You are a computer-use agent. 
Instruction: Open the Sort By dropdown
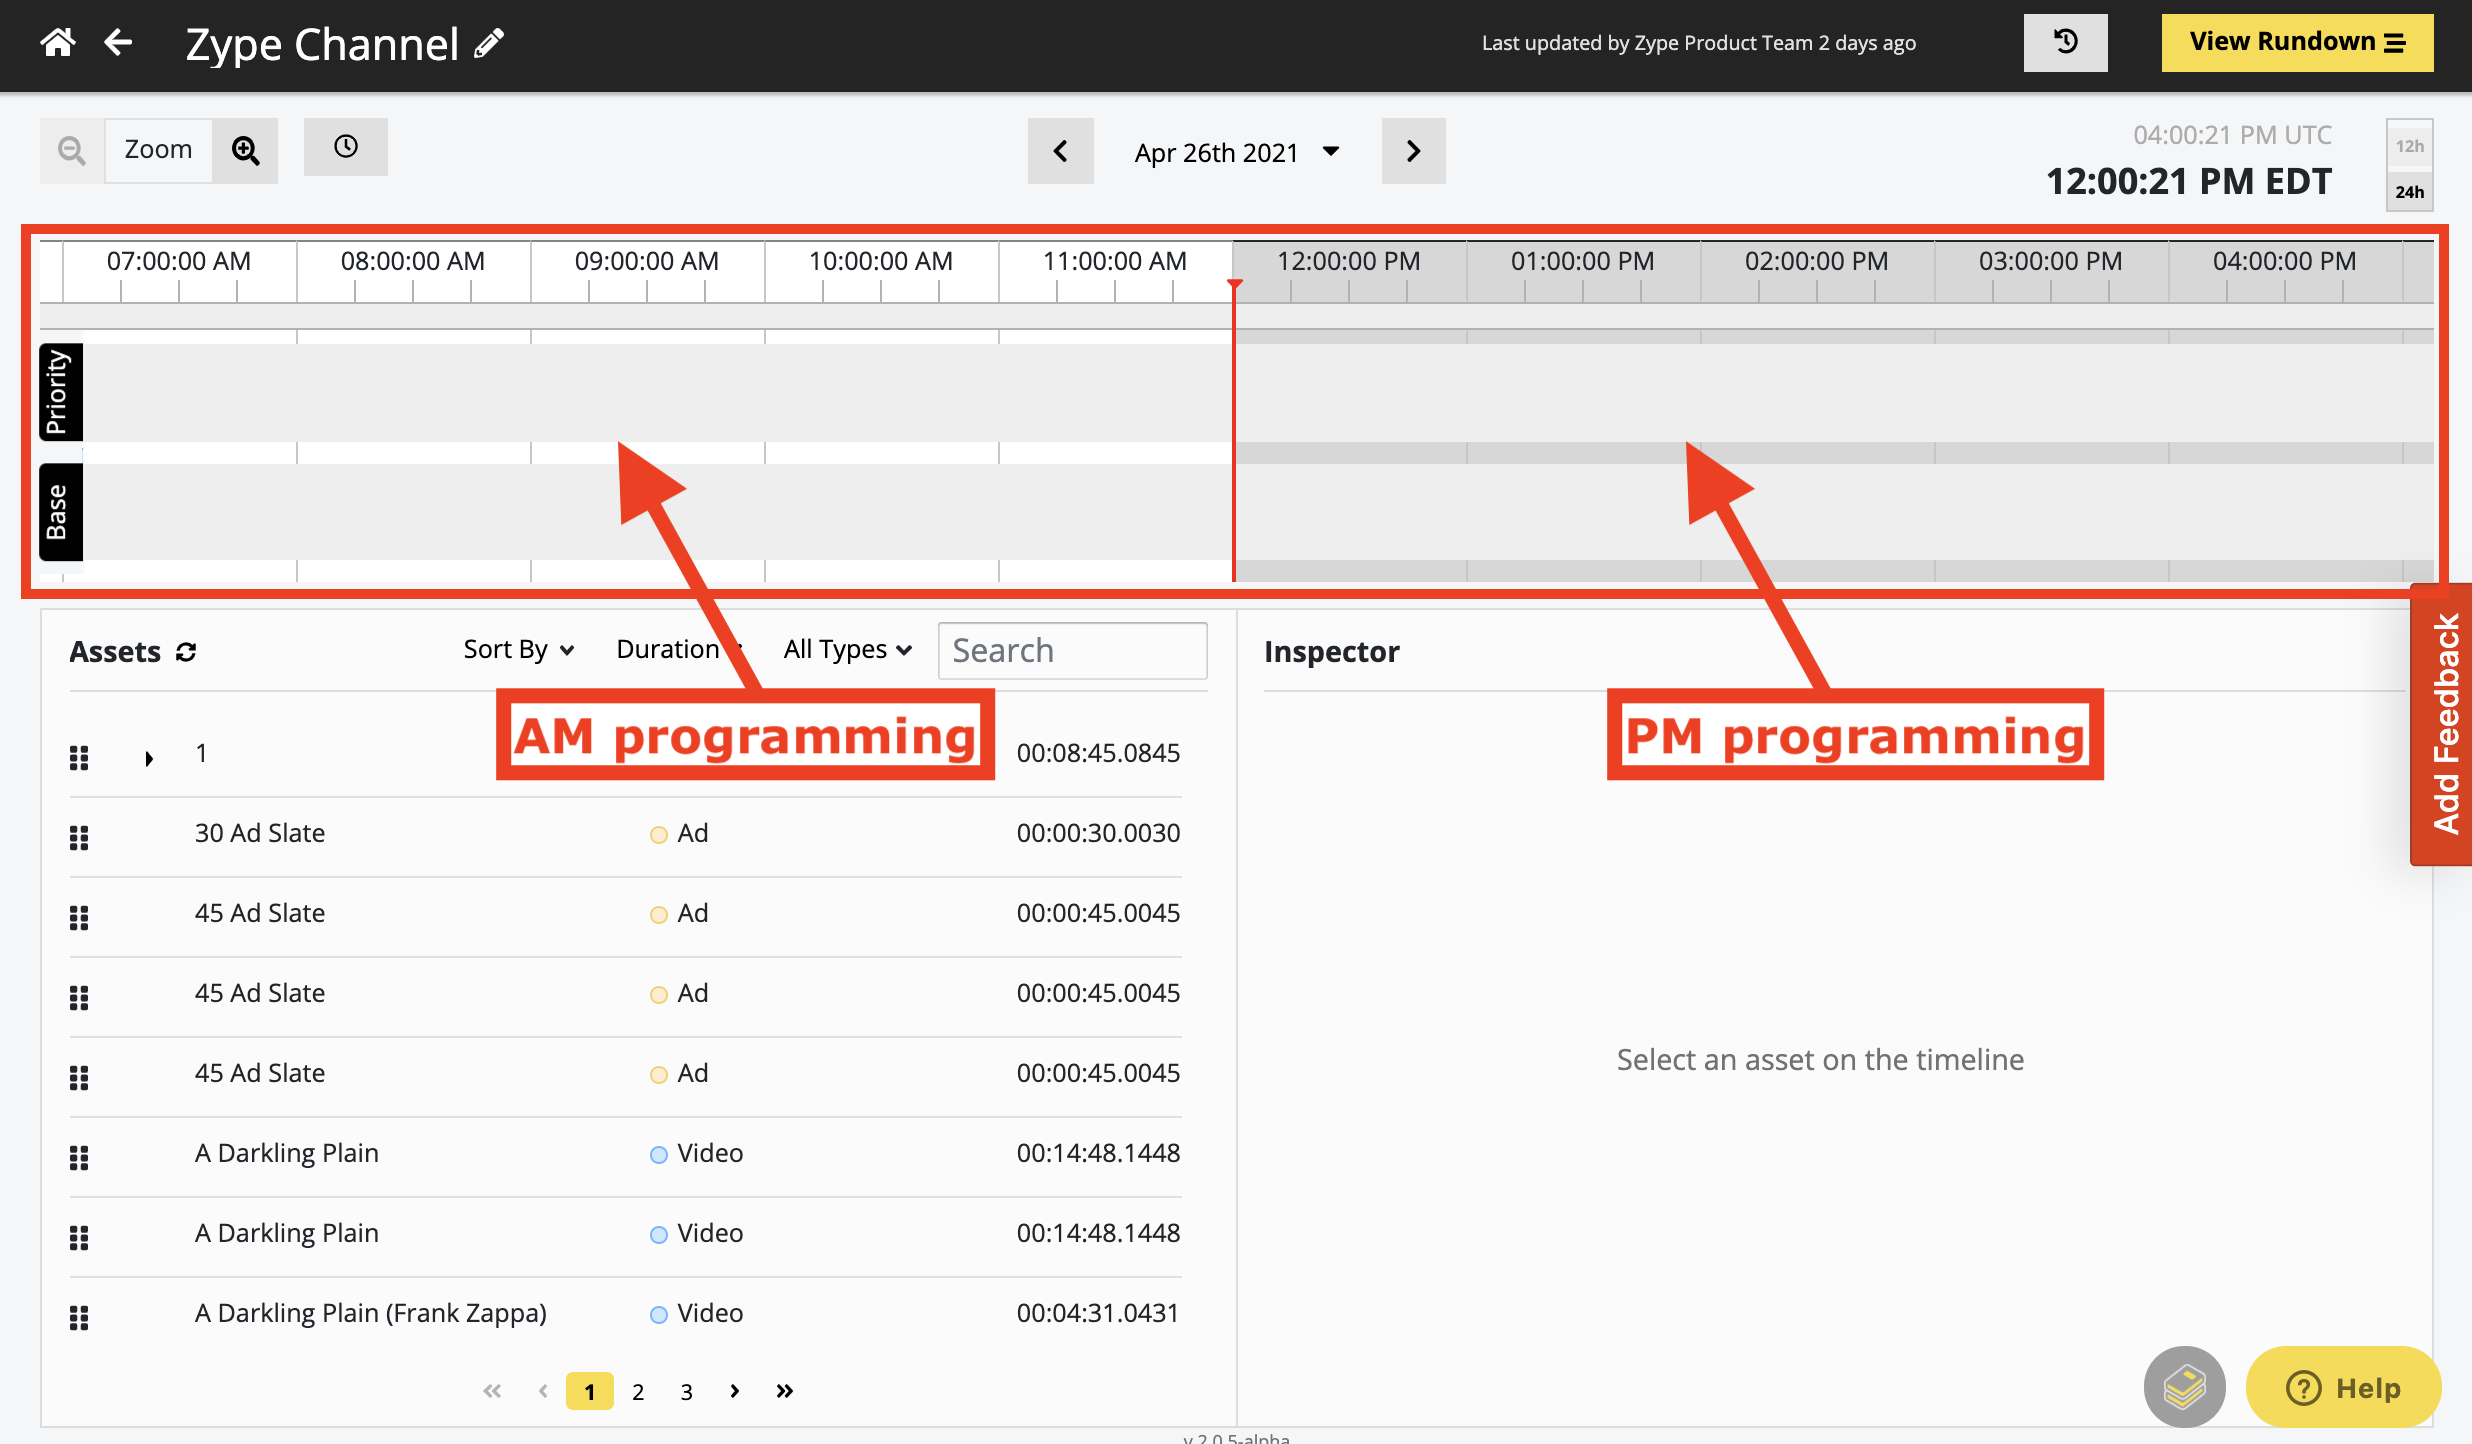click(x=518, y=649)
